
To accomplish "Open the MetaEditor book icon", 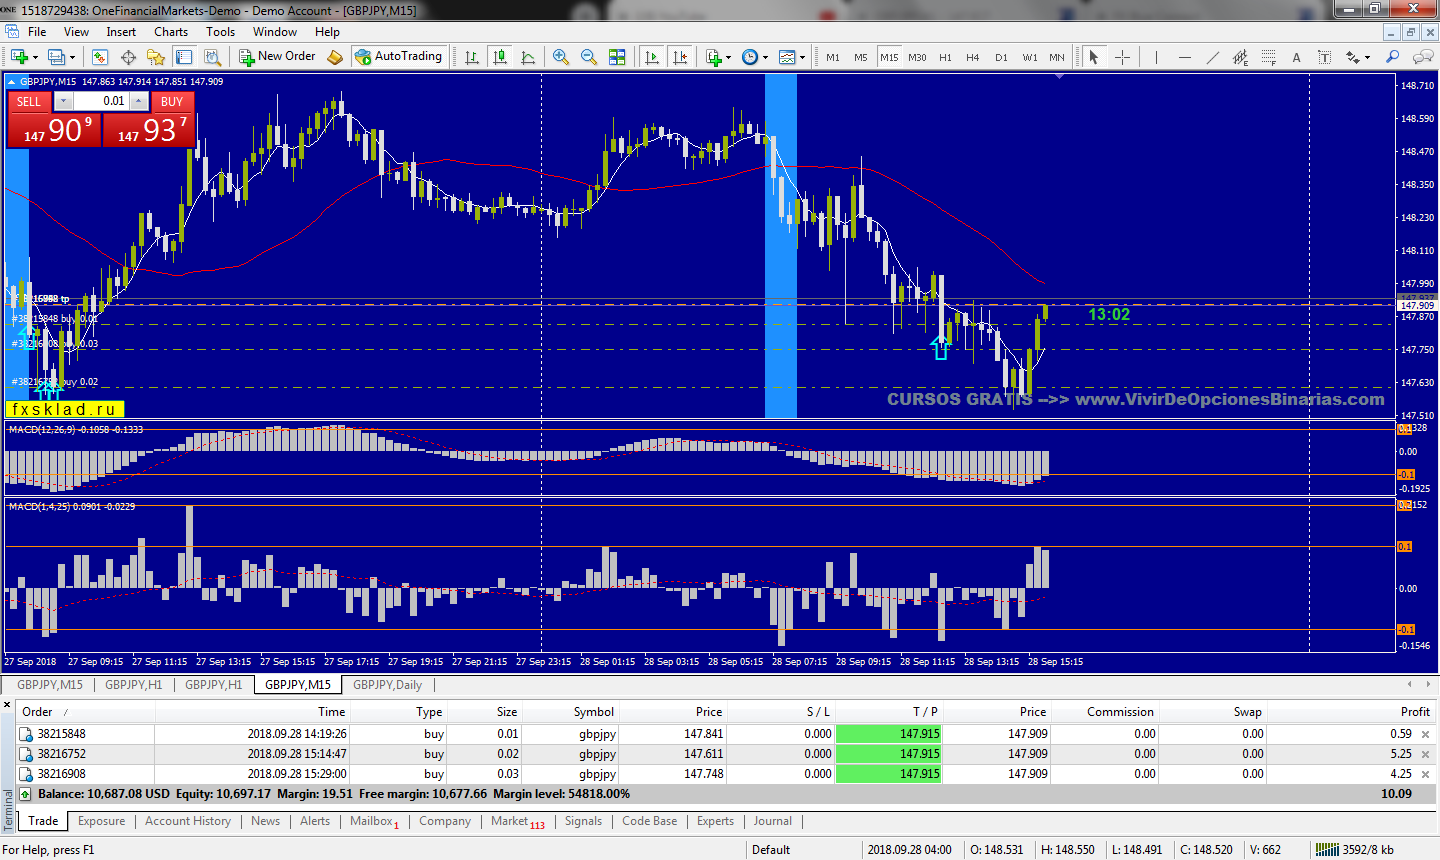I will [335, 57].
